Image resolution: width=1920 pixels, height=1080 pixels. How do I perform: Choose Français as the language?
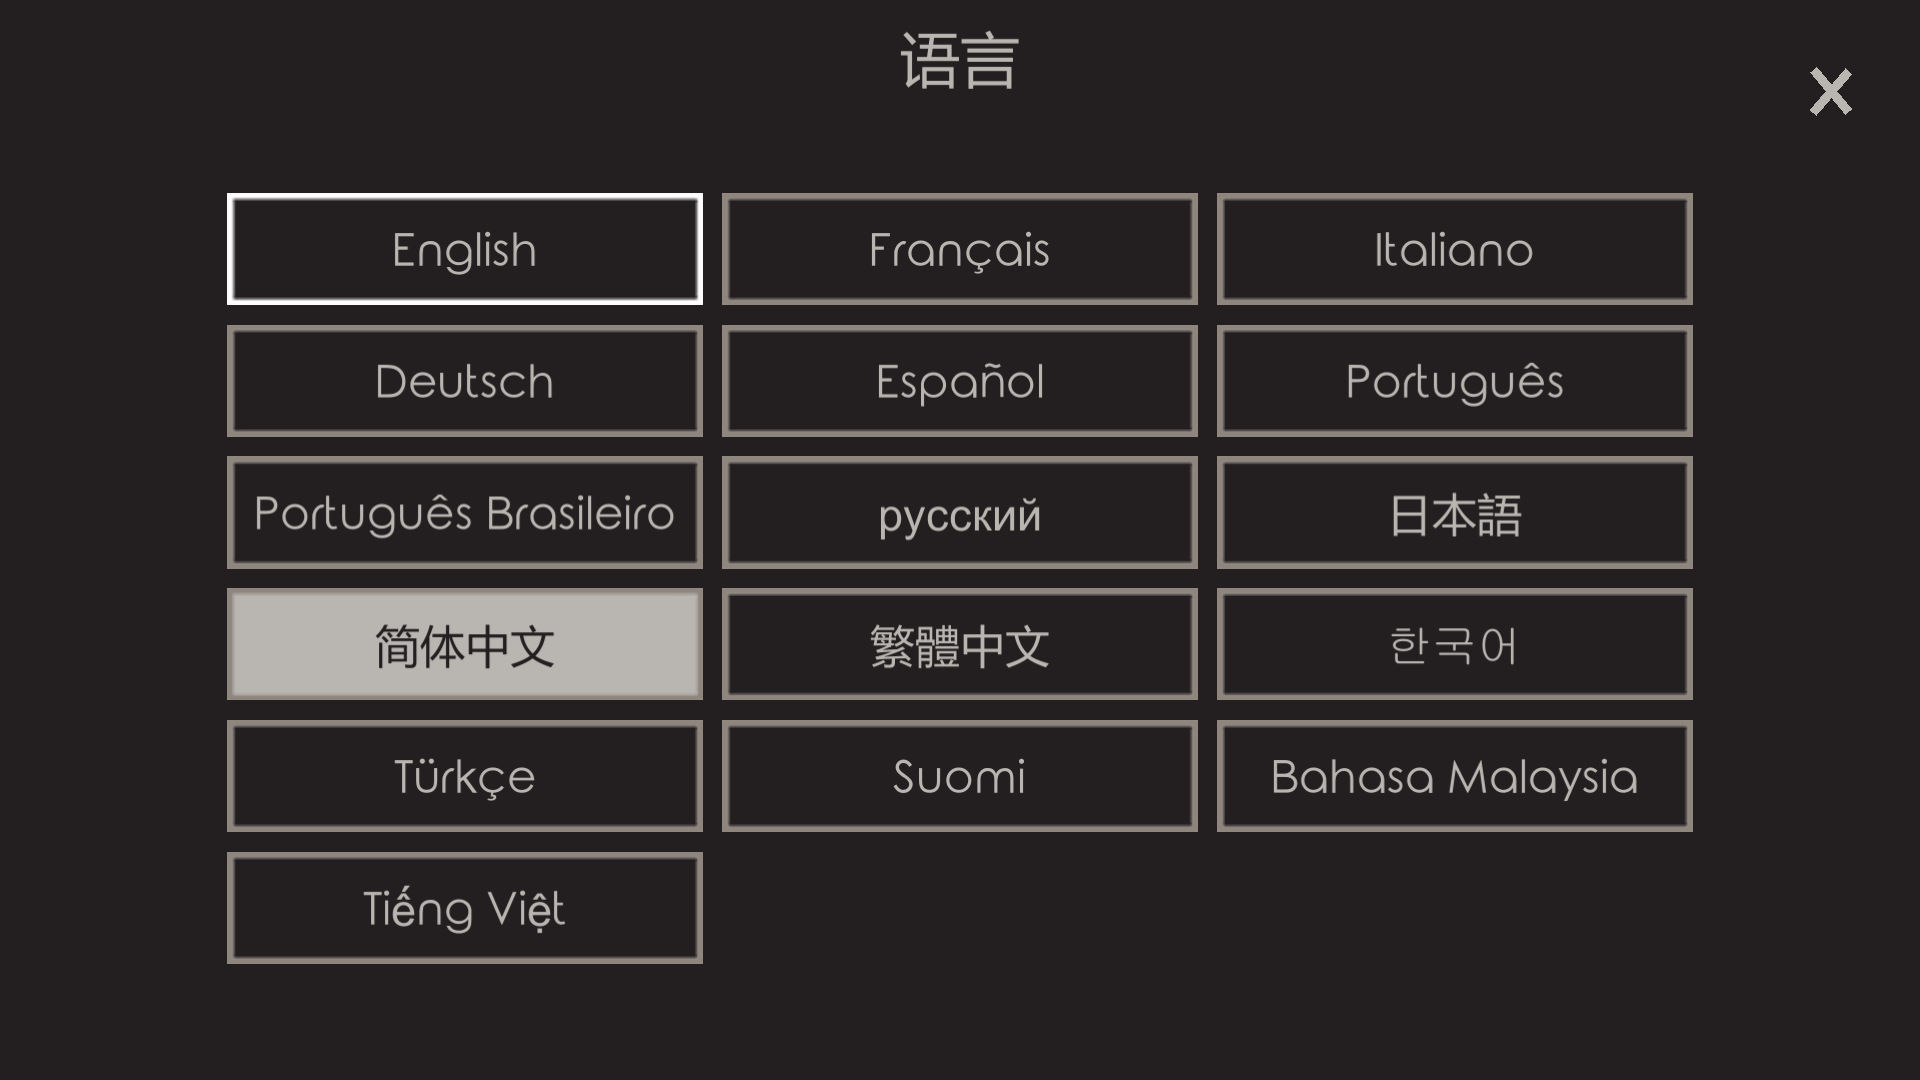(959, 249)
